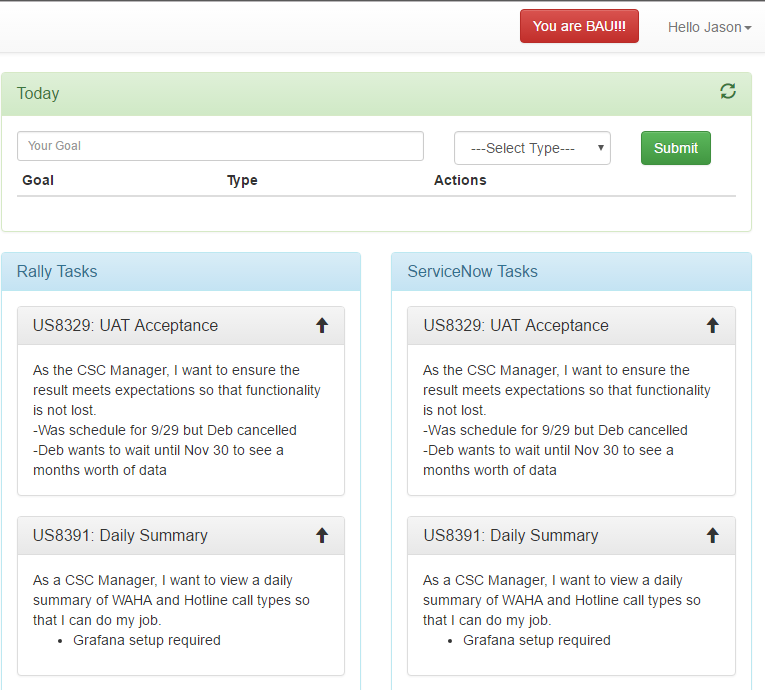Click the Actions column header
Image resolution: width=765 pixels, height=690 pixels.
(x=460, y=180)
